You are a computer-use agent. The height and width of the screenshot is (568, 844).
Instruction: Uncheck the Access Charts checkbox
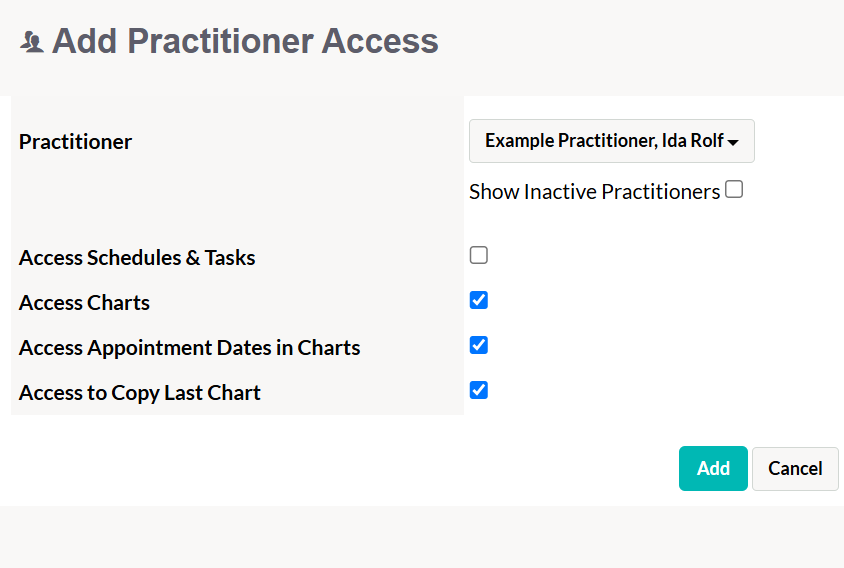[479, 300]
